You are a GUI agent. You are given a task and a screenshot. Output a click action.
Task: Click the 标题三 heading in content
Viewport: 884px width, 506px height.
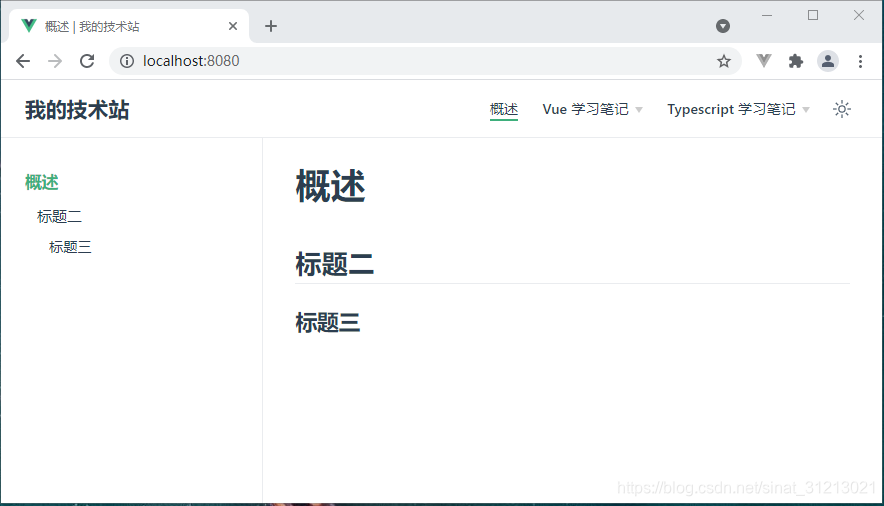pos(328,323)
